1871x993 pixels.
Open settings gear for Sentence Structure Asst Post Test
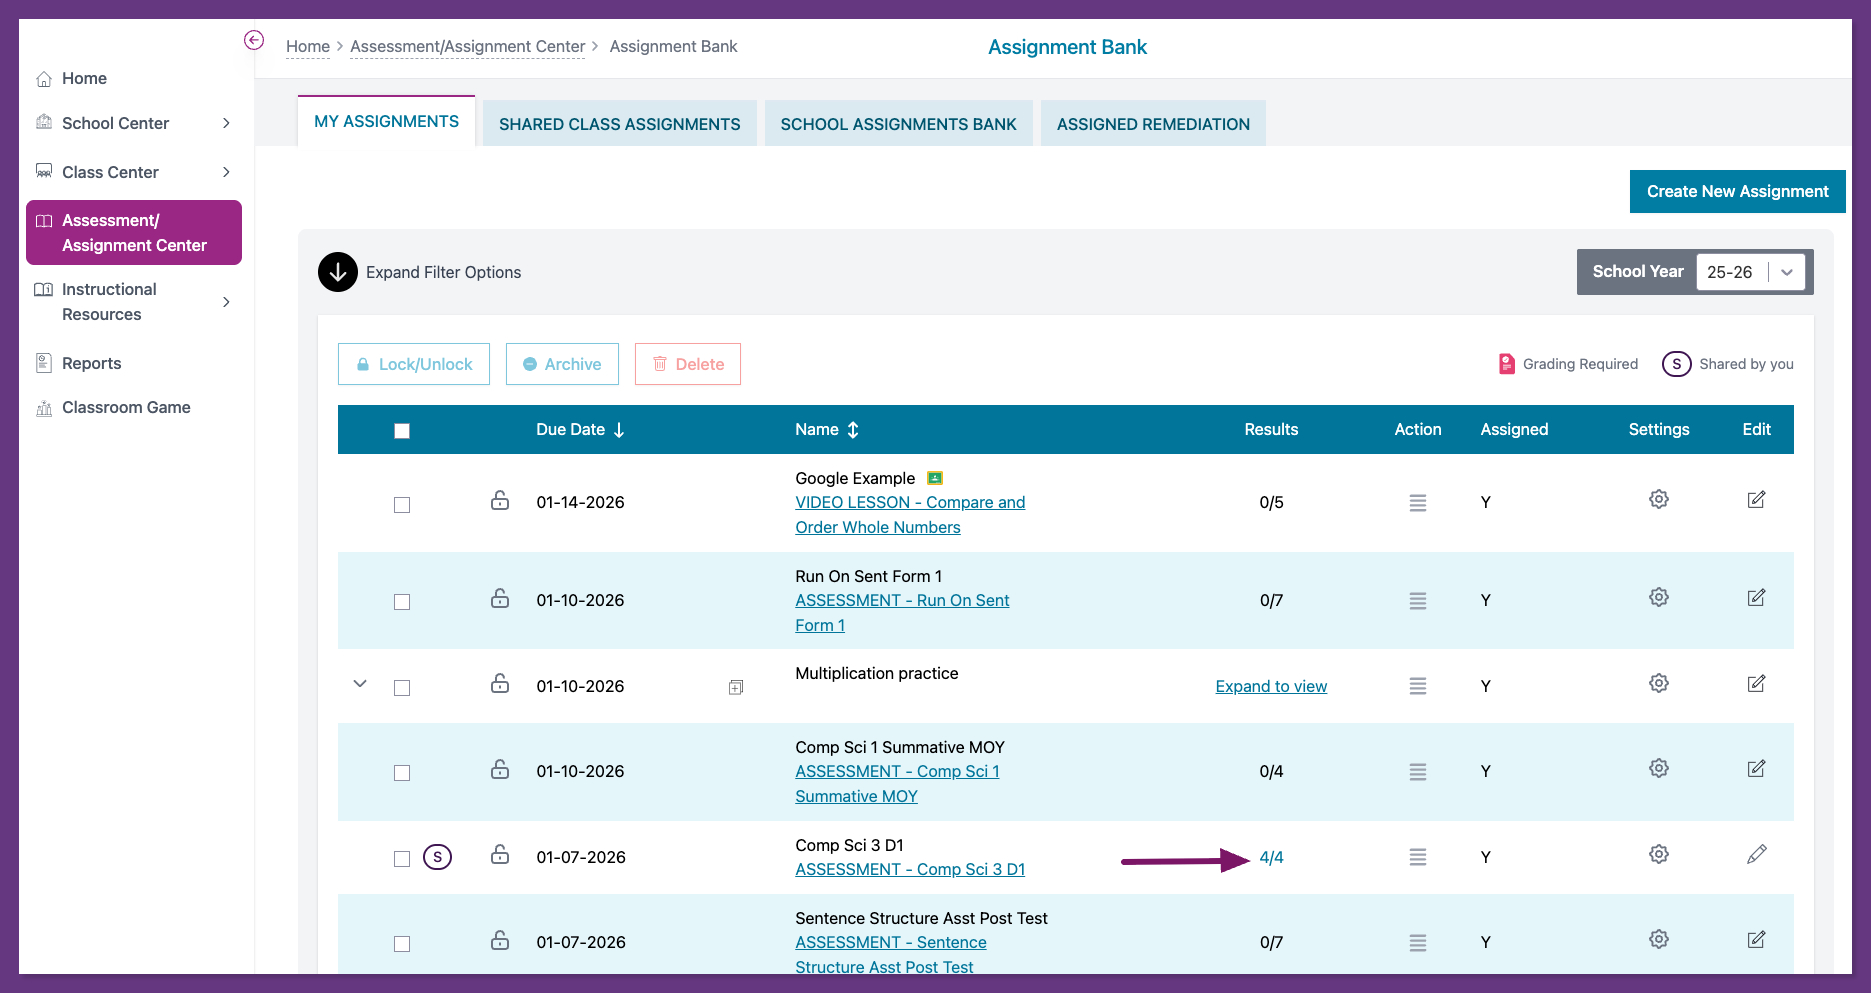click(1658, 939)
